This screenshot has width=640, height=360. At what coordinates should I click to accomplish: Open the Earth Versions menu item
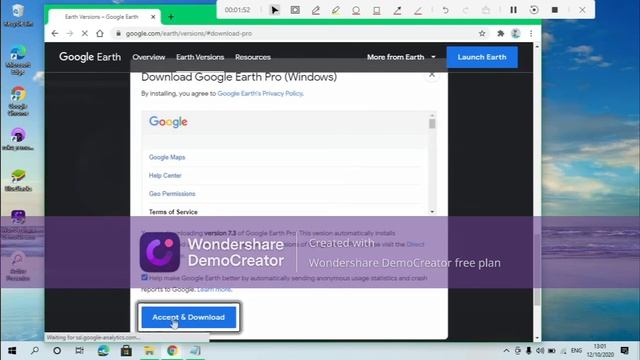tap(200, 57)
